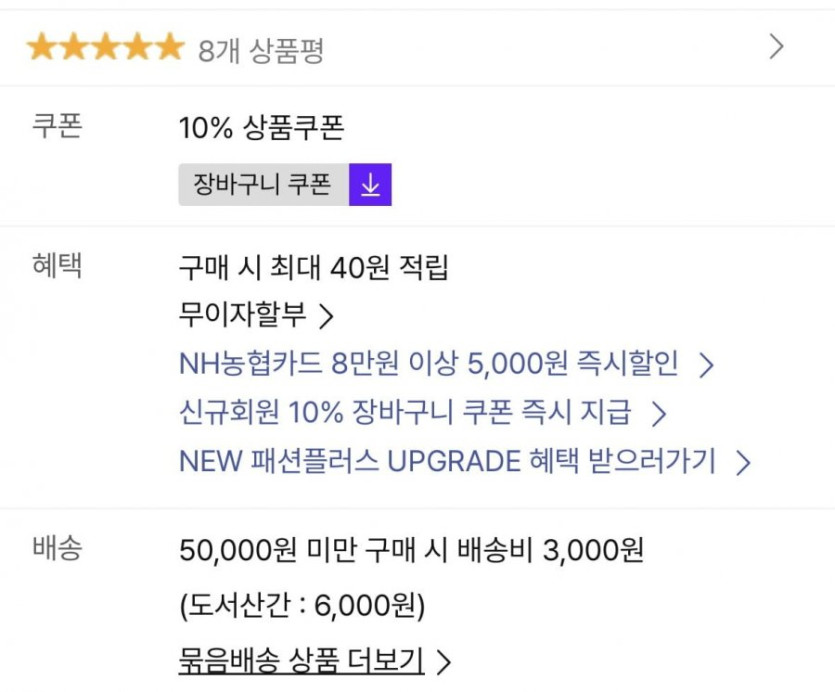Open NEW 패션플러스 UPGRADE 혜택 받으러가기 link
835x692 pixels.
point(447,461)
